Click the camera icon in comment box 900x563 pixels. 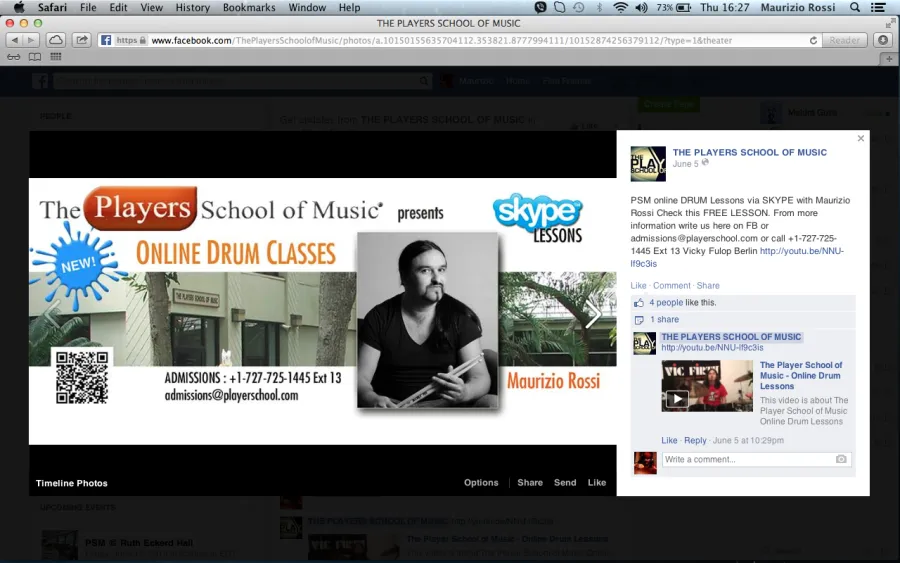(841, 459)
